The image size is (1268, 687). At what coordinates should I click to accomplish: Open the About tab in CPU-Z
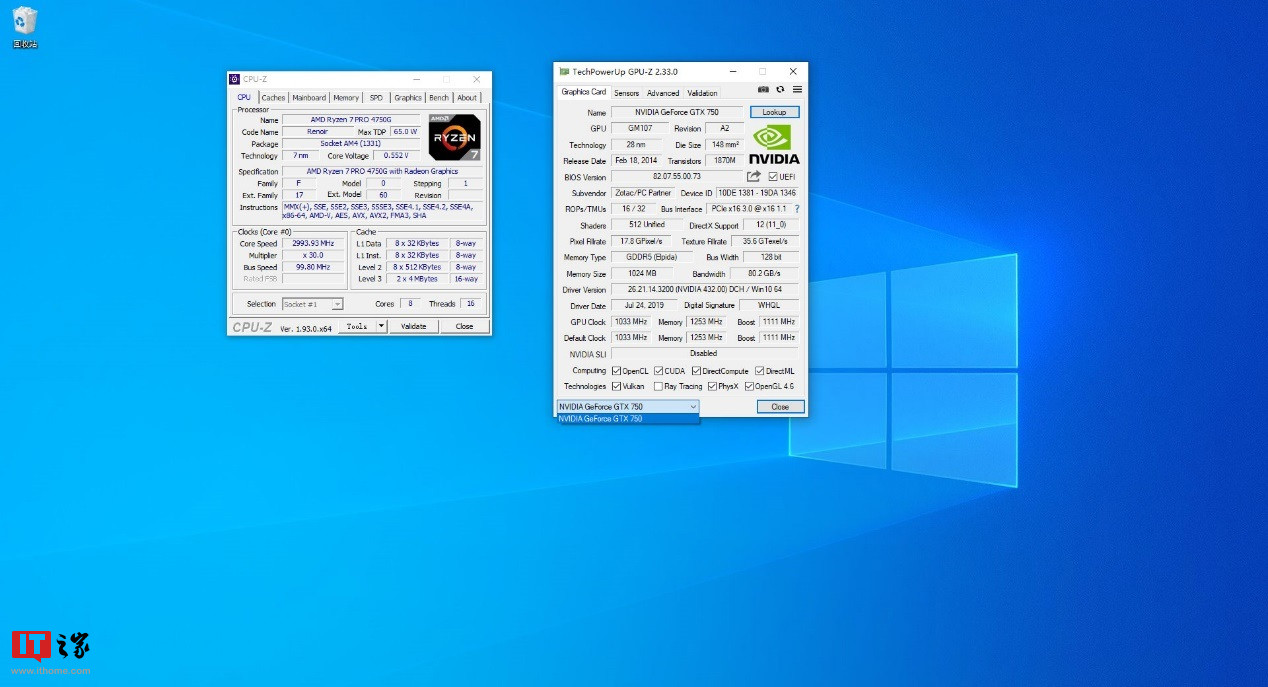467,98
